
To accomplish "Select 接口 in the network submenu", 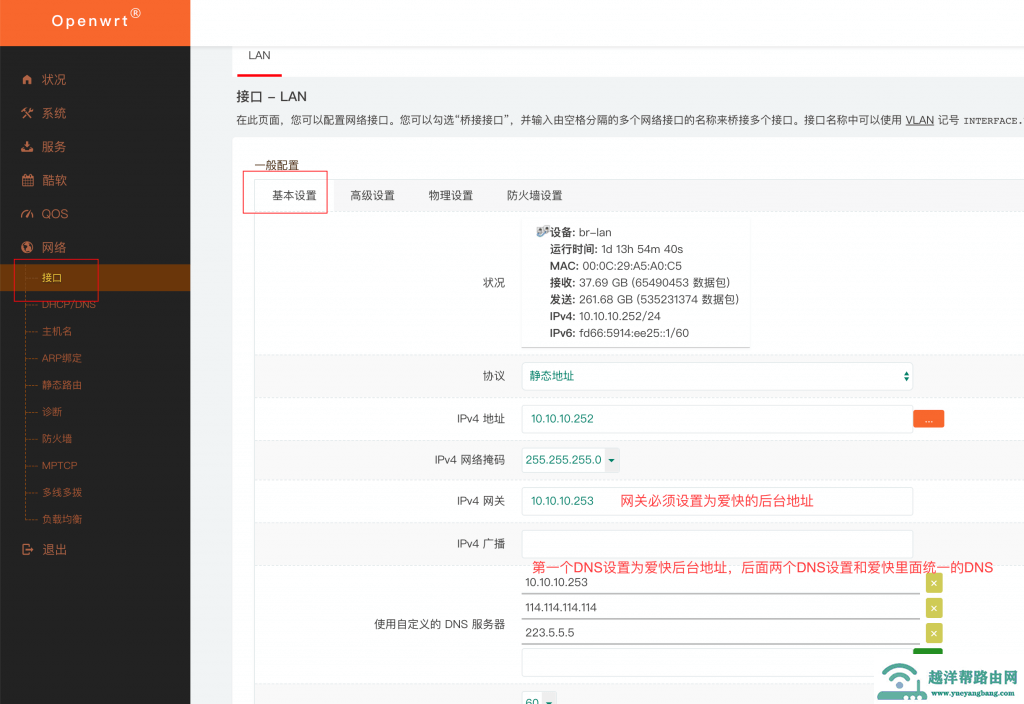I will [x=52, y=278].
